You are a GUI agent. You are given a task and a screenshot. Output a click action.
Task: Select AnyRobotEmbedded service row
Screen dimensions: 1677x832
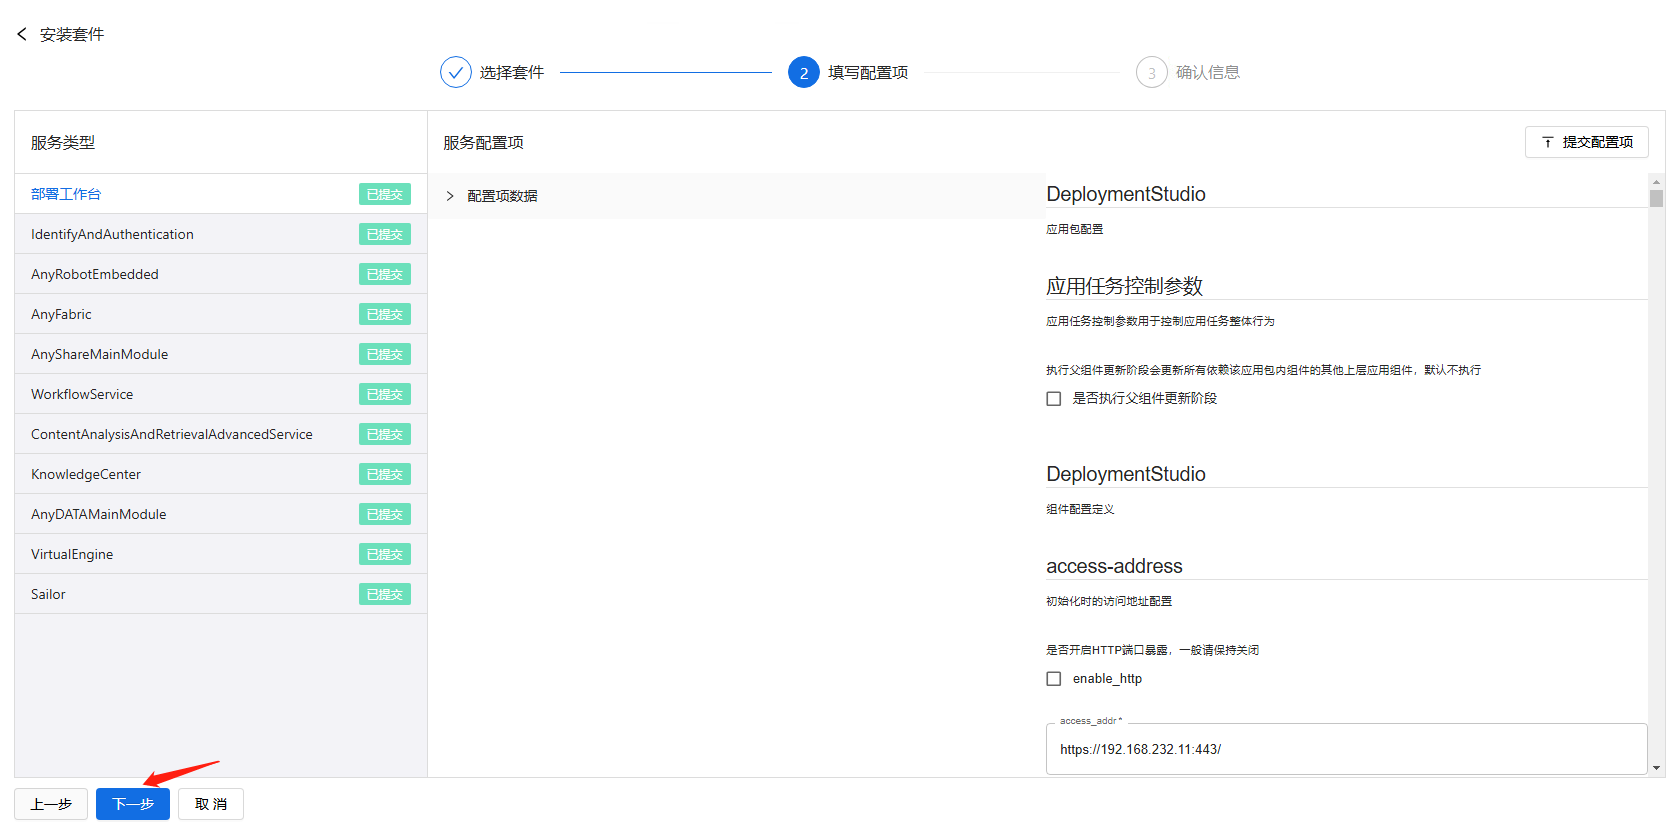pyautogui.click(x=221, y=274)
